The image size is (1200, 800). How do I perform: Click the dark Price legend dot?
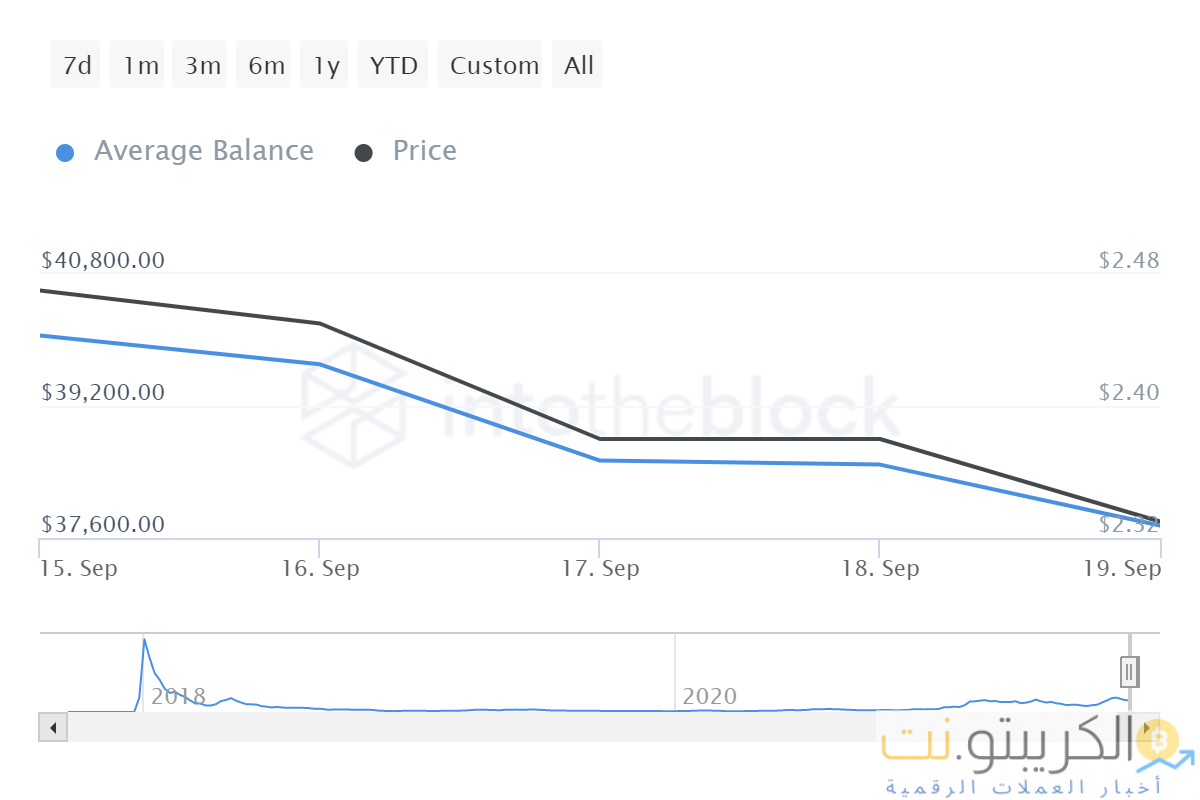[364, 153]
